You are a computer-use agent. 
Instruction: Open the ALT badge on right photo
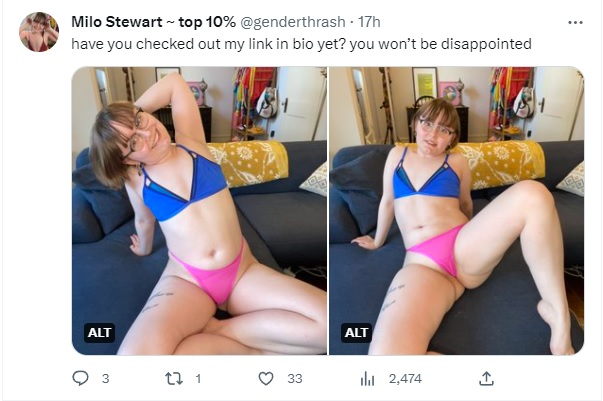pos(356,333)
